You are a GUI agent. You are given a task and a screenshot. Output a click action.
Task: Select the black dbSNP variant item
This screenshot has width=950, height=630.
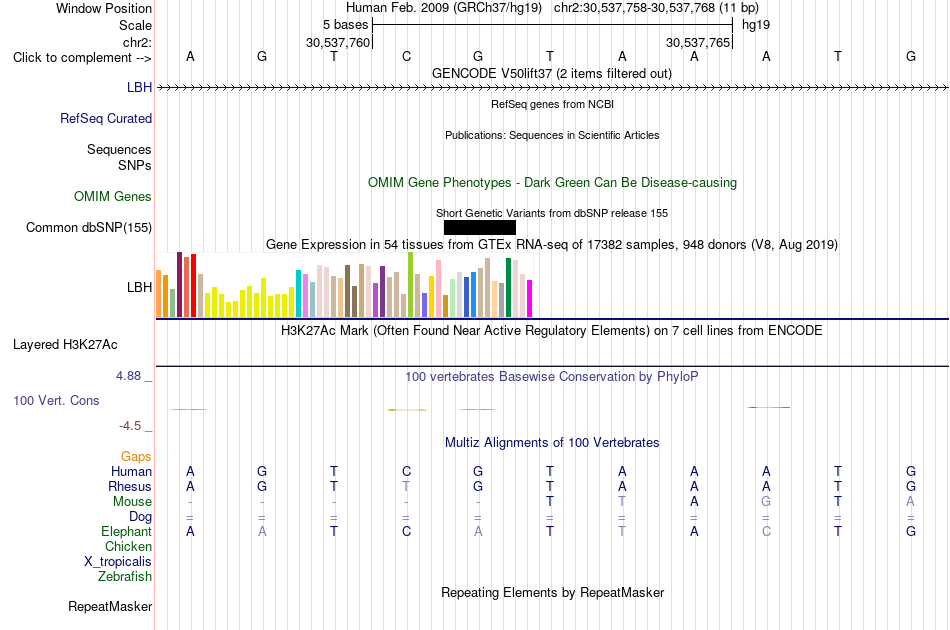coord(480,227)
